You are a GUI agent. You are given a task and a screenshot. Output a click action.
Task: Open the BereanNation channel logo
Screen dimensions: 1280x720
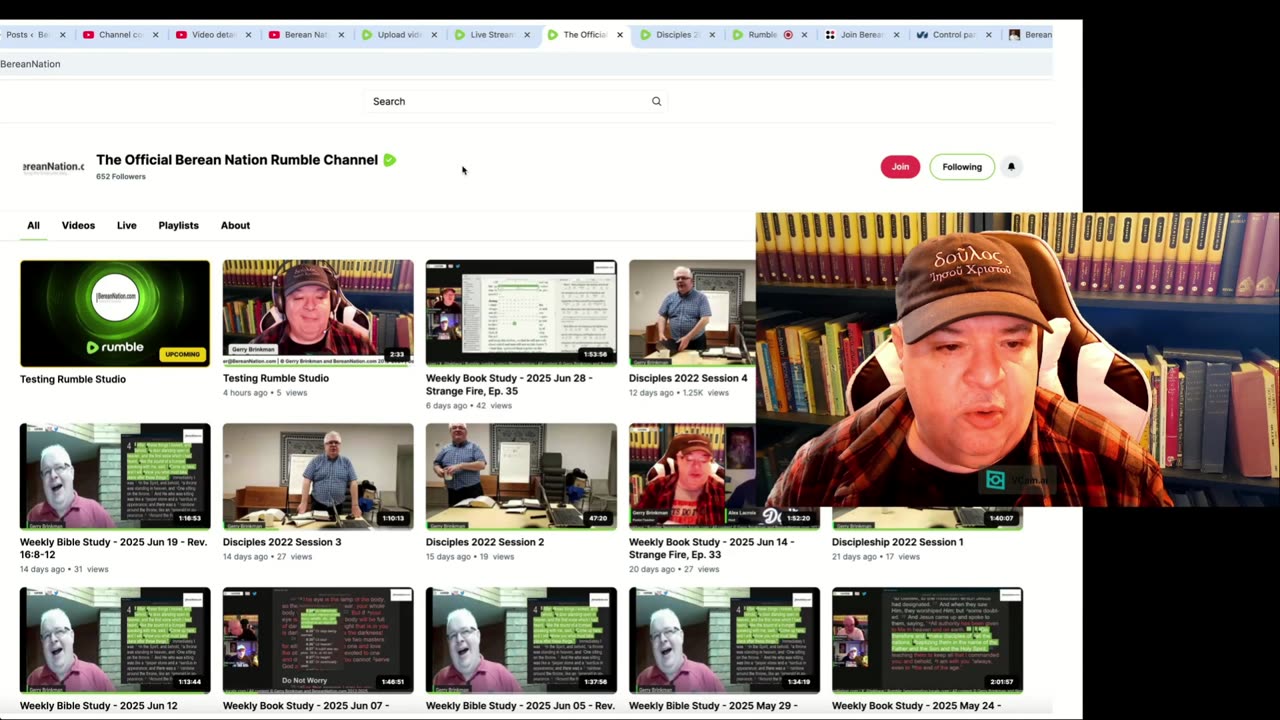click(53, 167)
